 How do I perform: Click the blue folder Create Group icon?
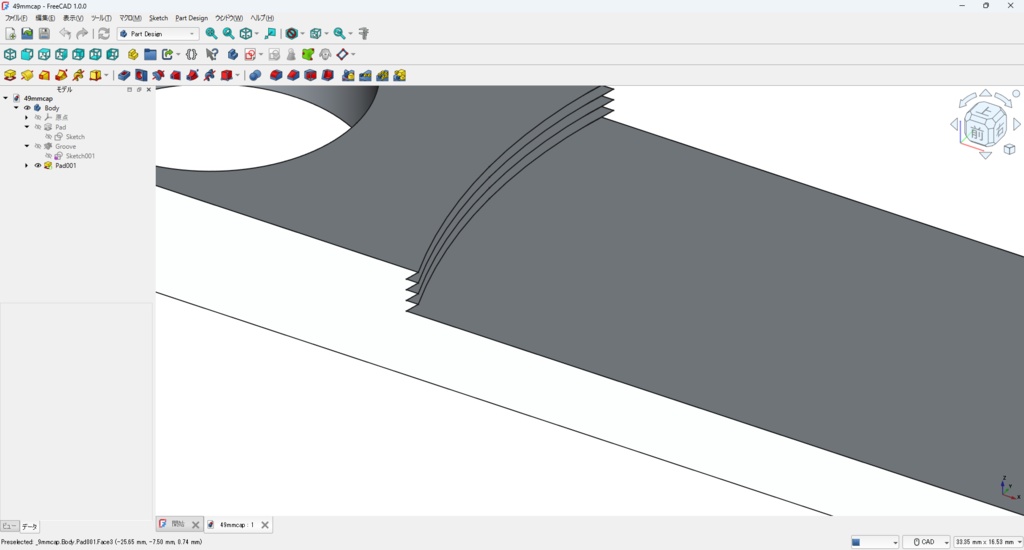[150, 54]
